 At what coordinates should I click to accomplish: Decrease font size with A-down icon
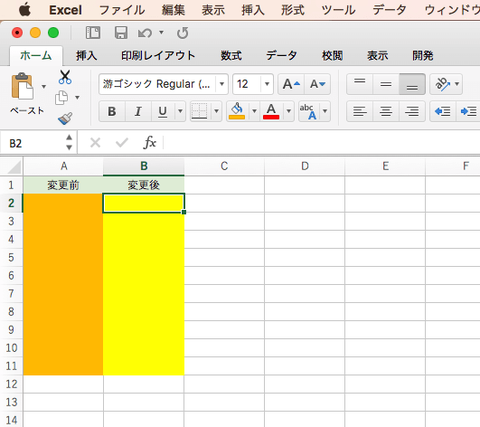coord(317,84)
